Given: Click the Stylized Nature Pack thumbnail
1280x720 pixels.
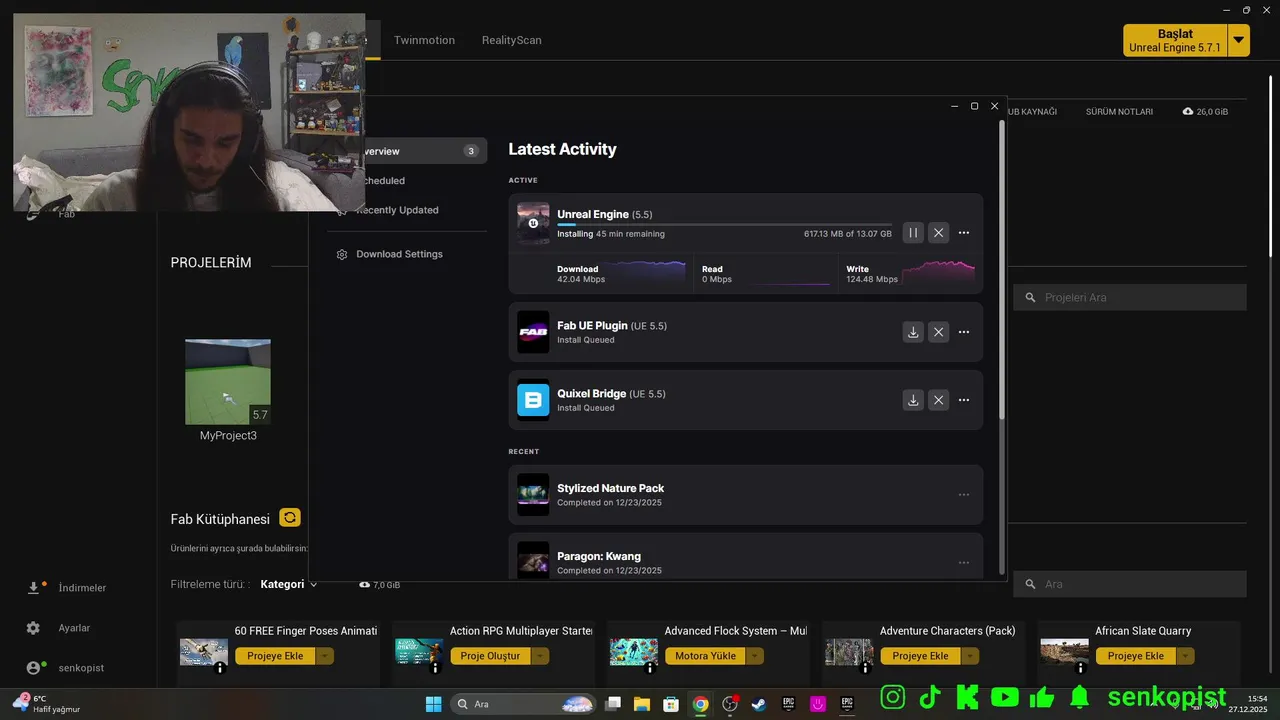Looking at the screenshot, I should pos(533,495).
